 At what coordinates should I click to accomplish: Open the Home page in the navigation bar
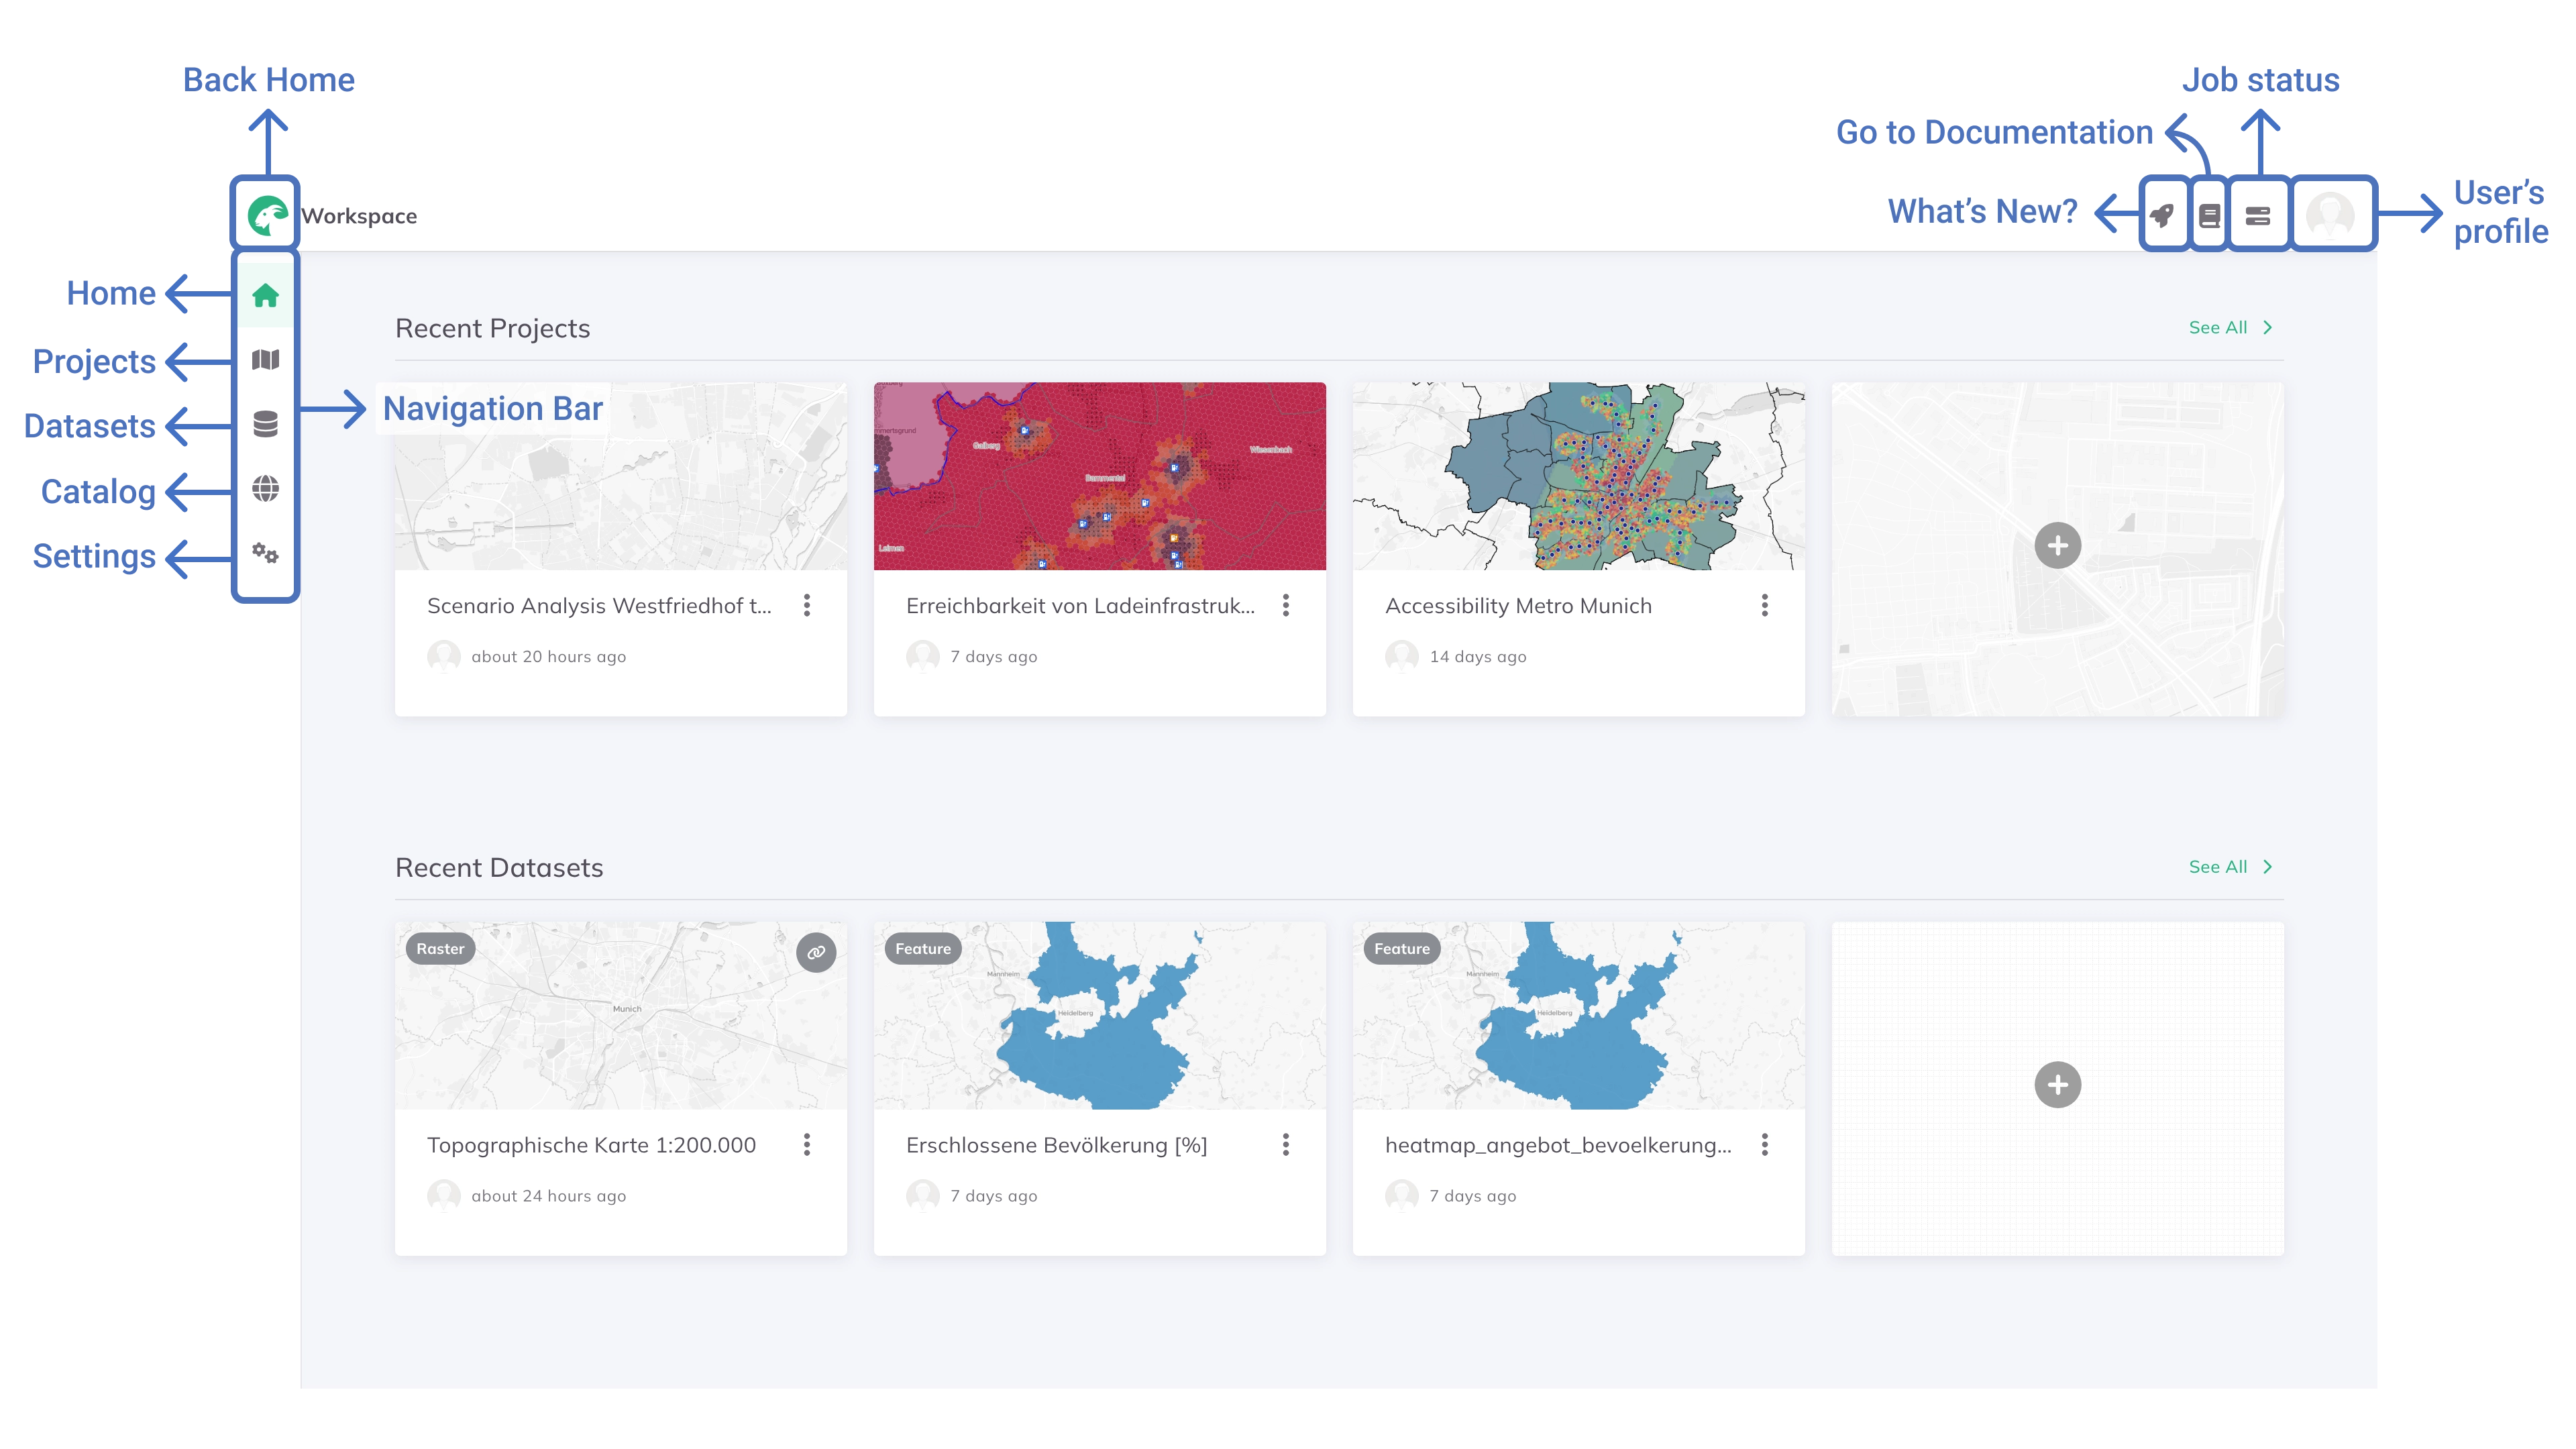(x=265, y=295)
